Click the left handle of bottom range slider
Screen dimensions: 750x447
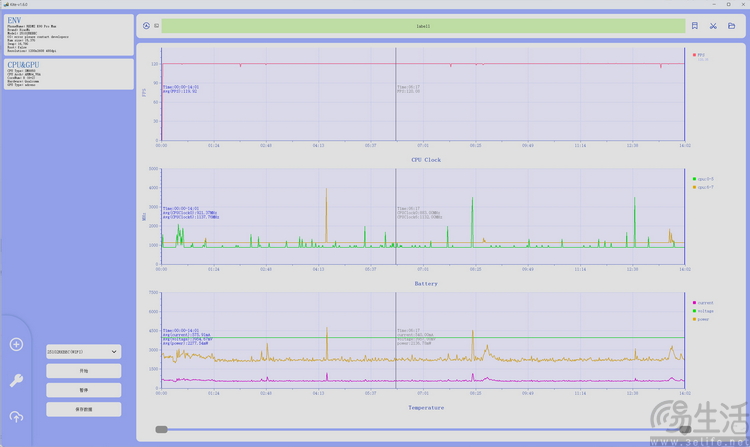(160, 429)
